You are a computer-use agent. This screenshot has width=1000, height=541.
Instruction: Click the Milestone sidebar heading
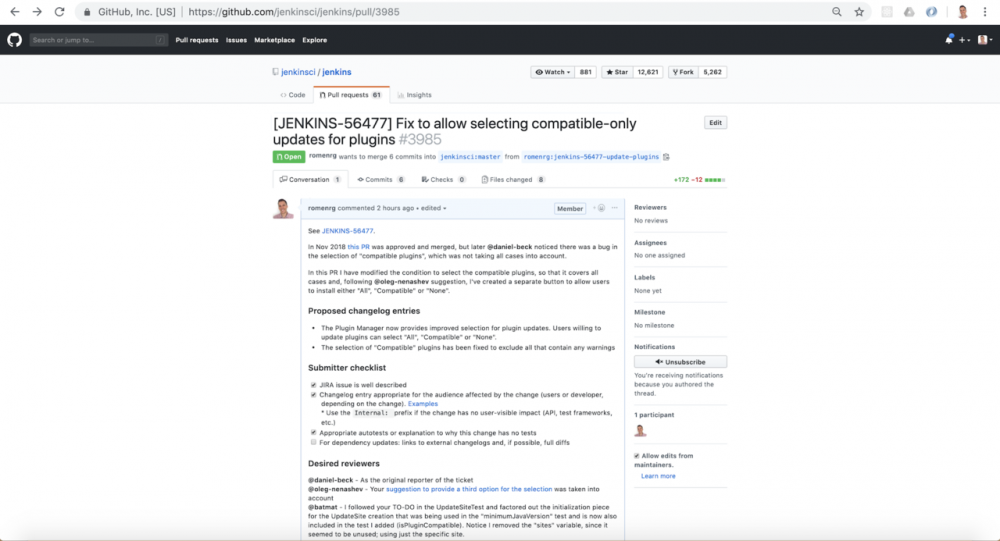point(649,312)
